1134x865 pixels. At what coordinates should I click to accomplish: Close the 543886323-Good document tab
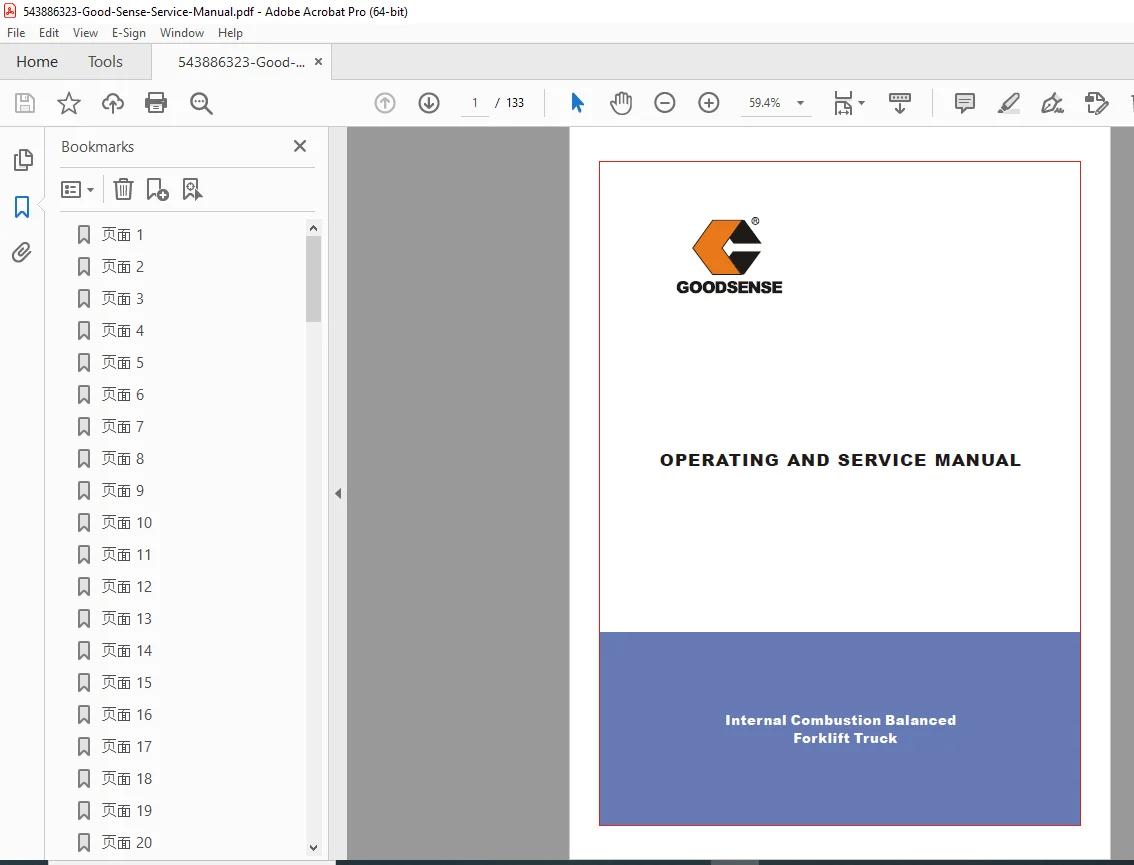318,61
